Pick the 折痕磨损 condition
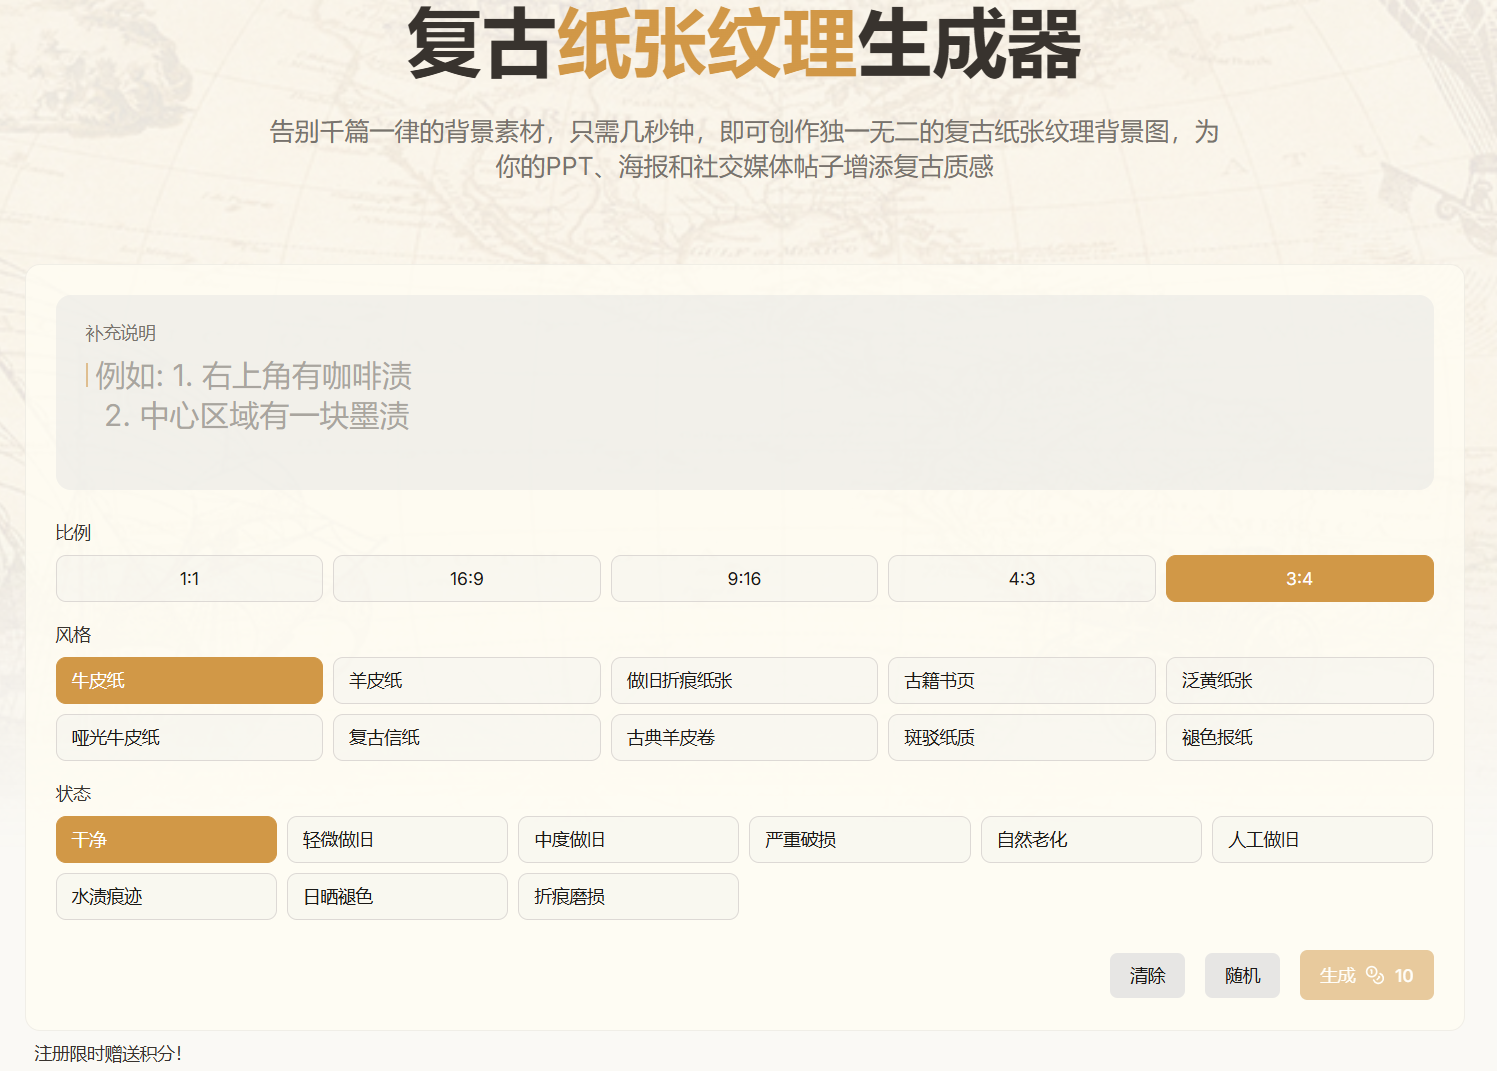 628,897
